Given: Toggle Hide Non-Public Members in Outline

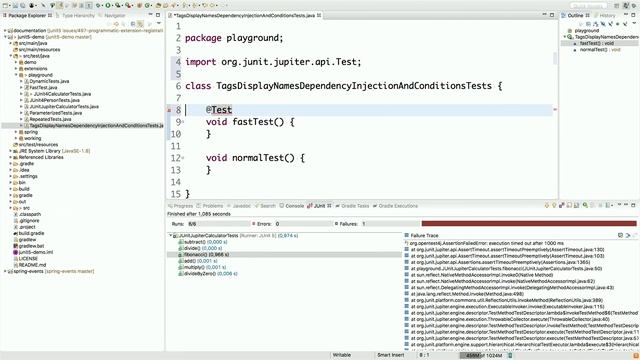Looking at the screenshot, I should (x=618, y=24).
